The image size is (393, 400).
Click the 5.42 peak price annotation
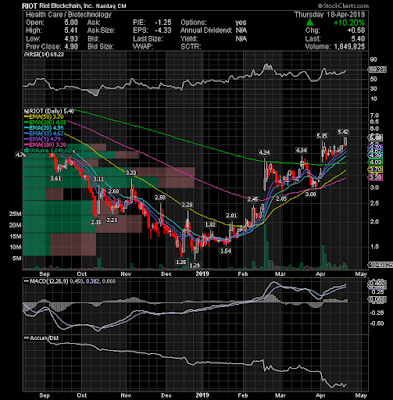[x=343, y=132]
